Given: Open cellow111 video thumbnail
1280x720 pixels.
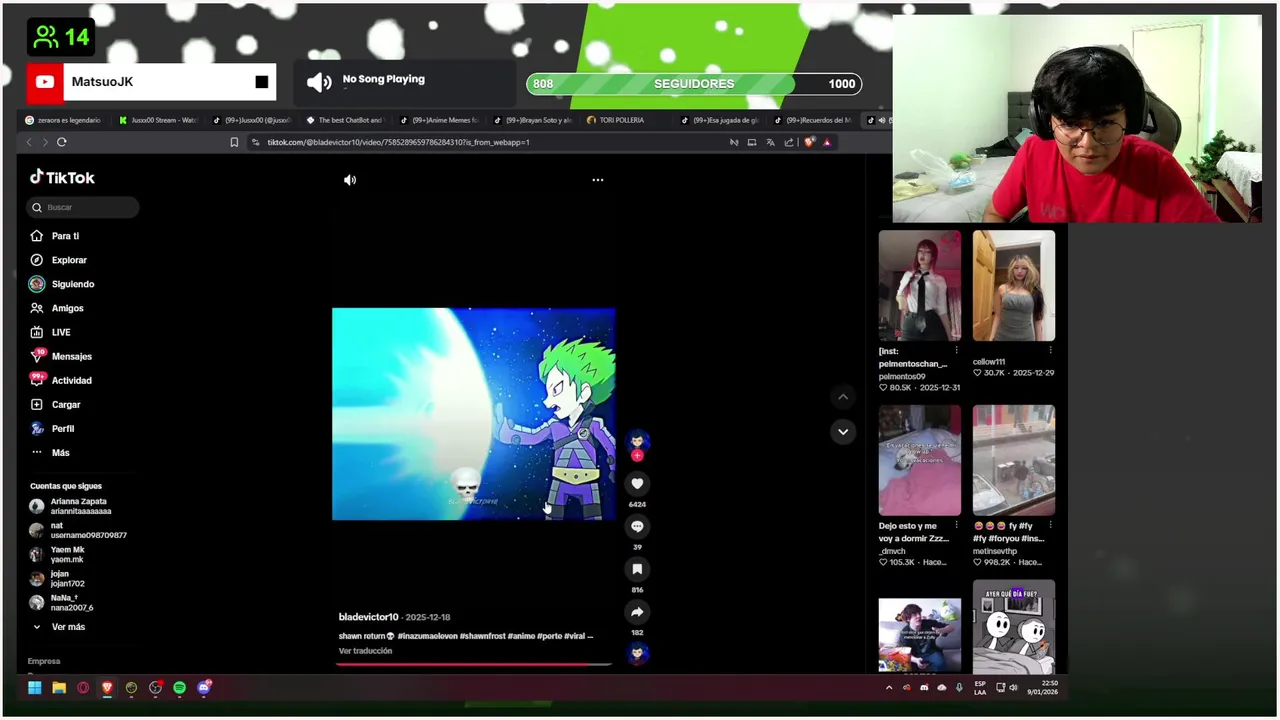Looking at the screenshot, I should click(1013, 286).
